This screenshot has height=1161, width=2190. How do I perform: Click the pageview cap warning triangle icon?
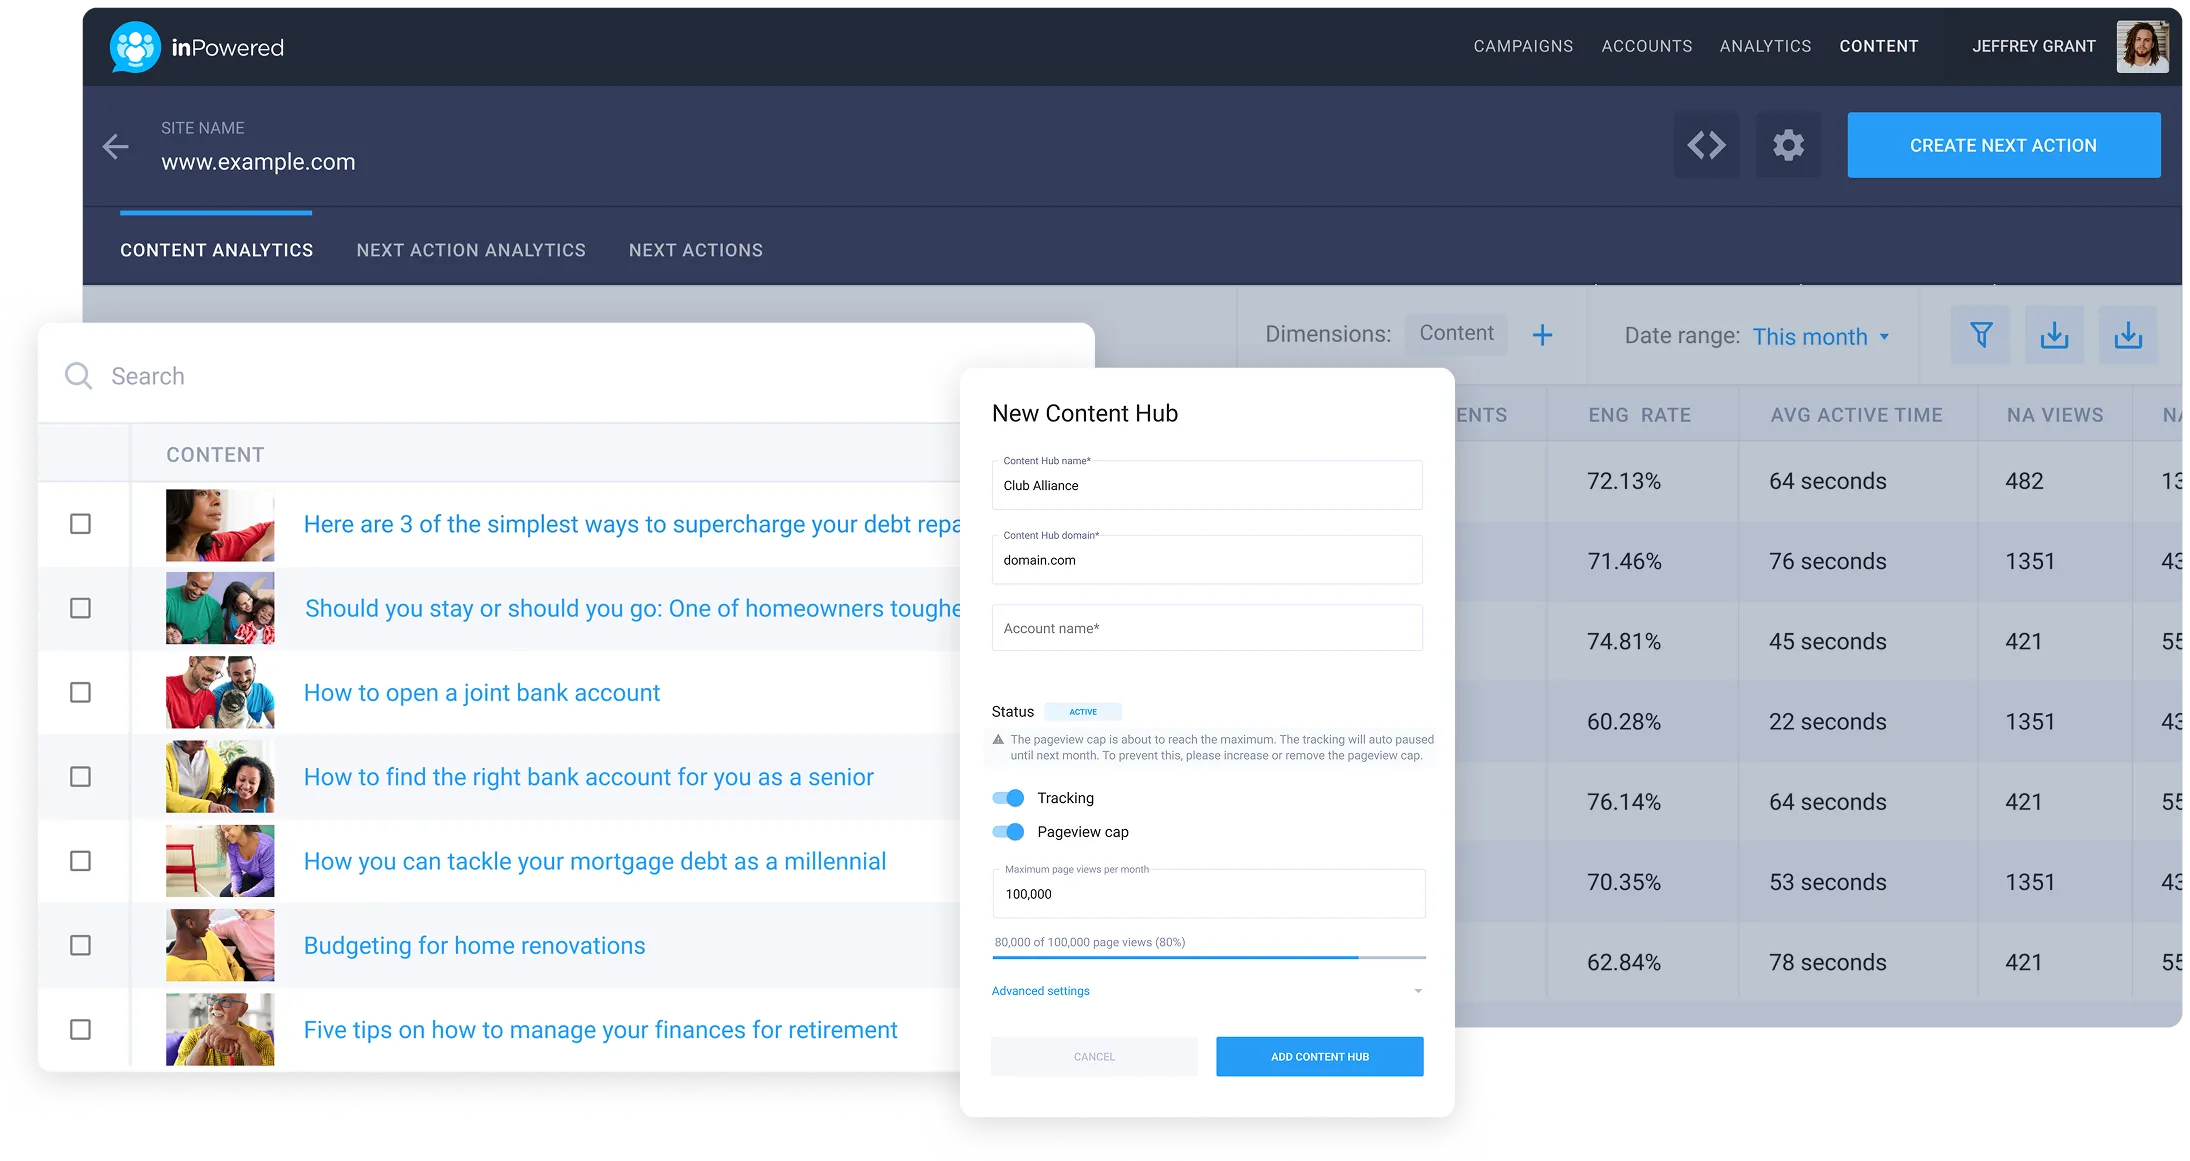[998, 740]
